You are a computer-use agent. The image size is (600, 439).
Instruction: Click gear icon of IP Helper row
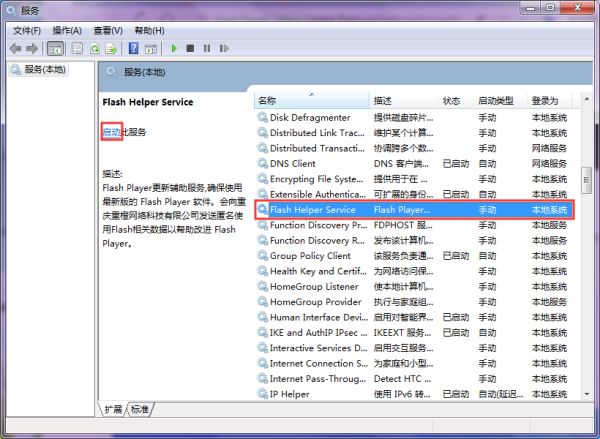tap(262, 394)
